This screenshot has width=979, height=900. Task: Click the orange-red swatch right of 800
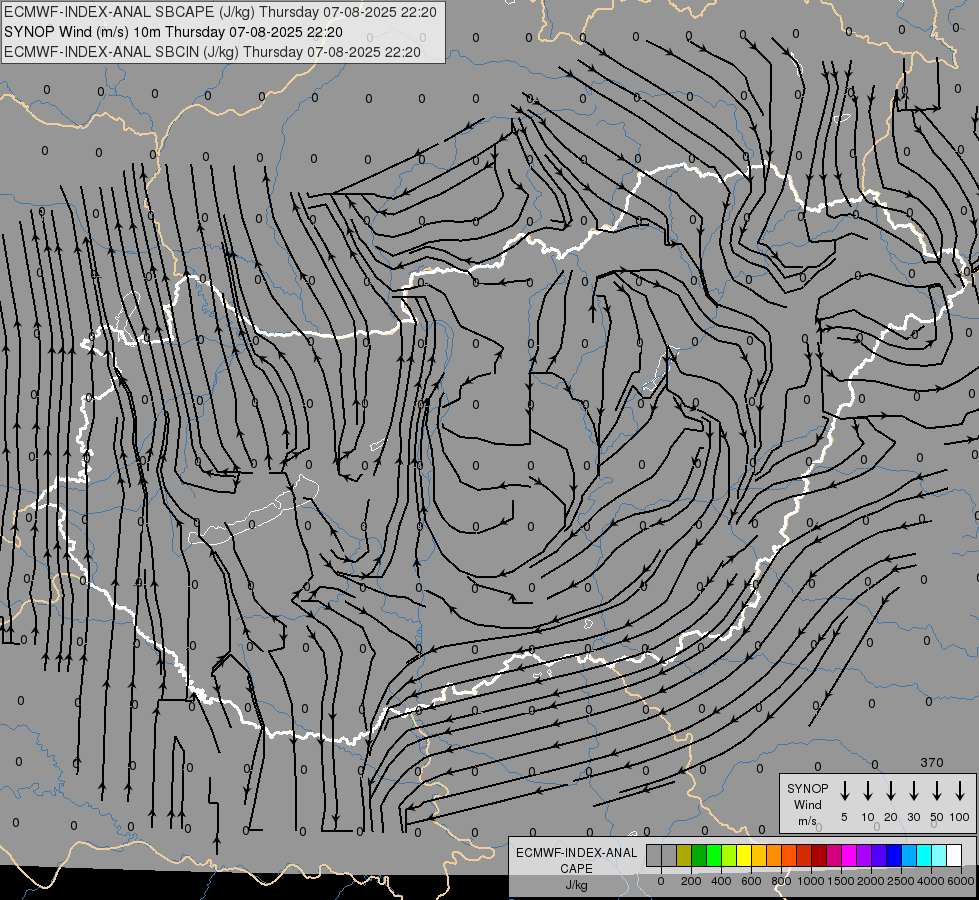tap(789, 855)
